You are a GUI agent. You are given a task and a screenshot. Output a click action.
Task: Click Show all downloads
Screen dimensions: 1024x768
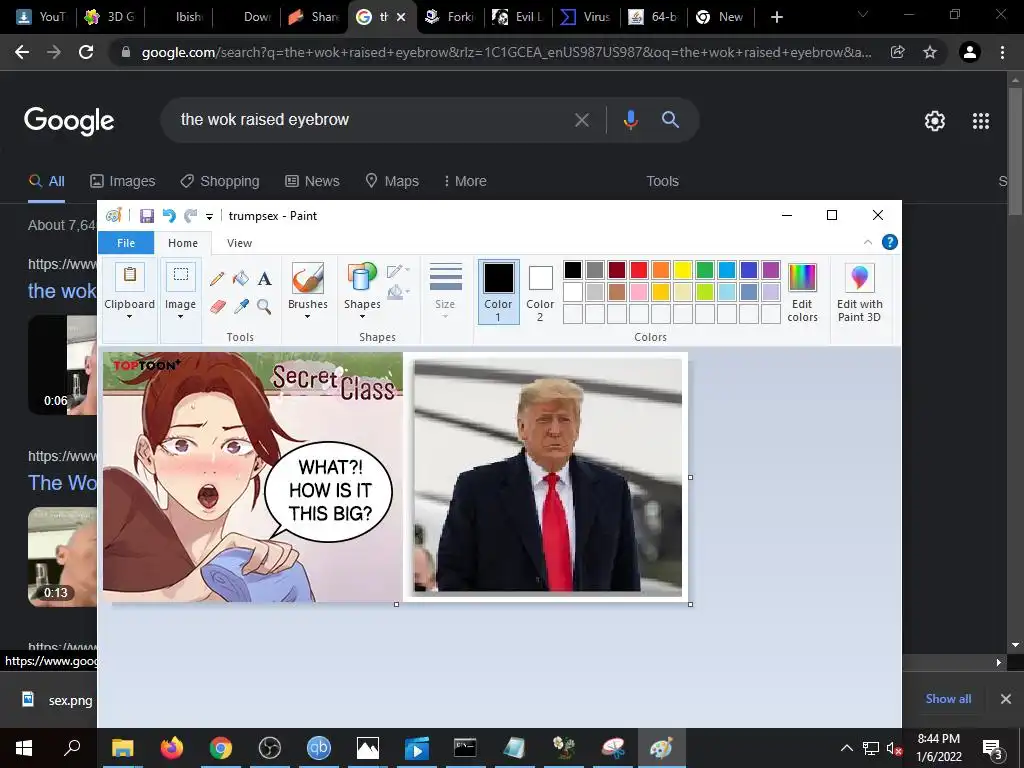coord(948,699)
